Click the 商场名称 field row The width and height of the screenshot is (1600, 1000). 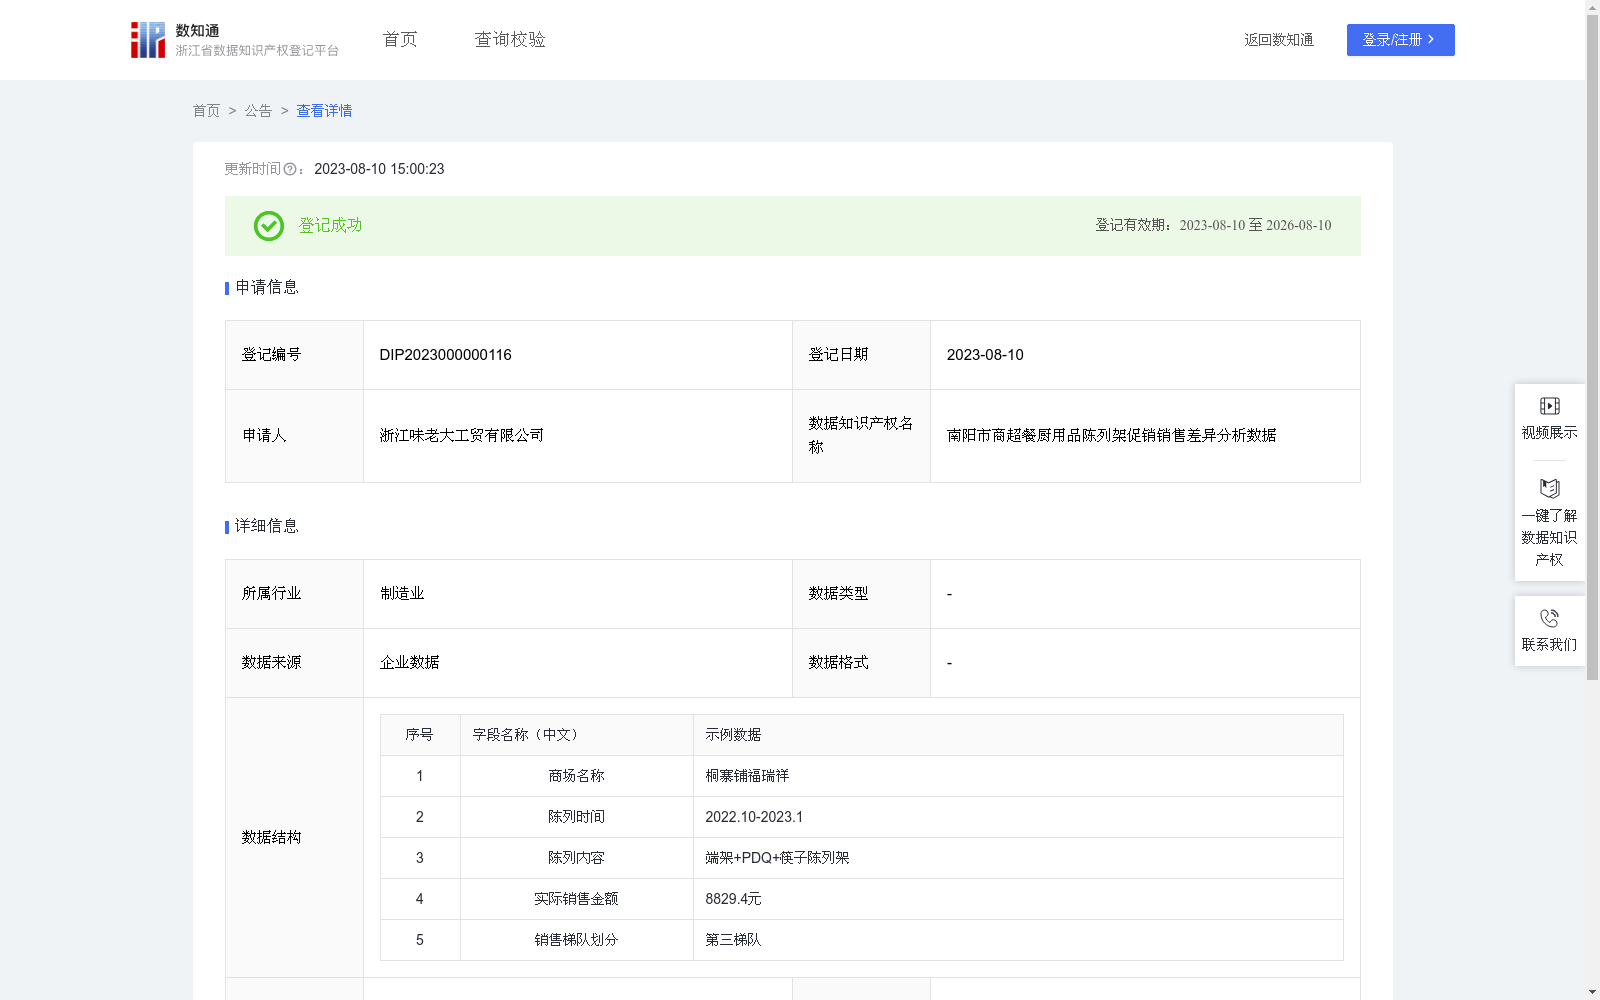tap(861, 776)
